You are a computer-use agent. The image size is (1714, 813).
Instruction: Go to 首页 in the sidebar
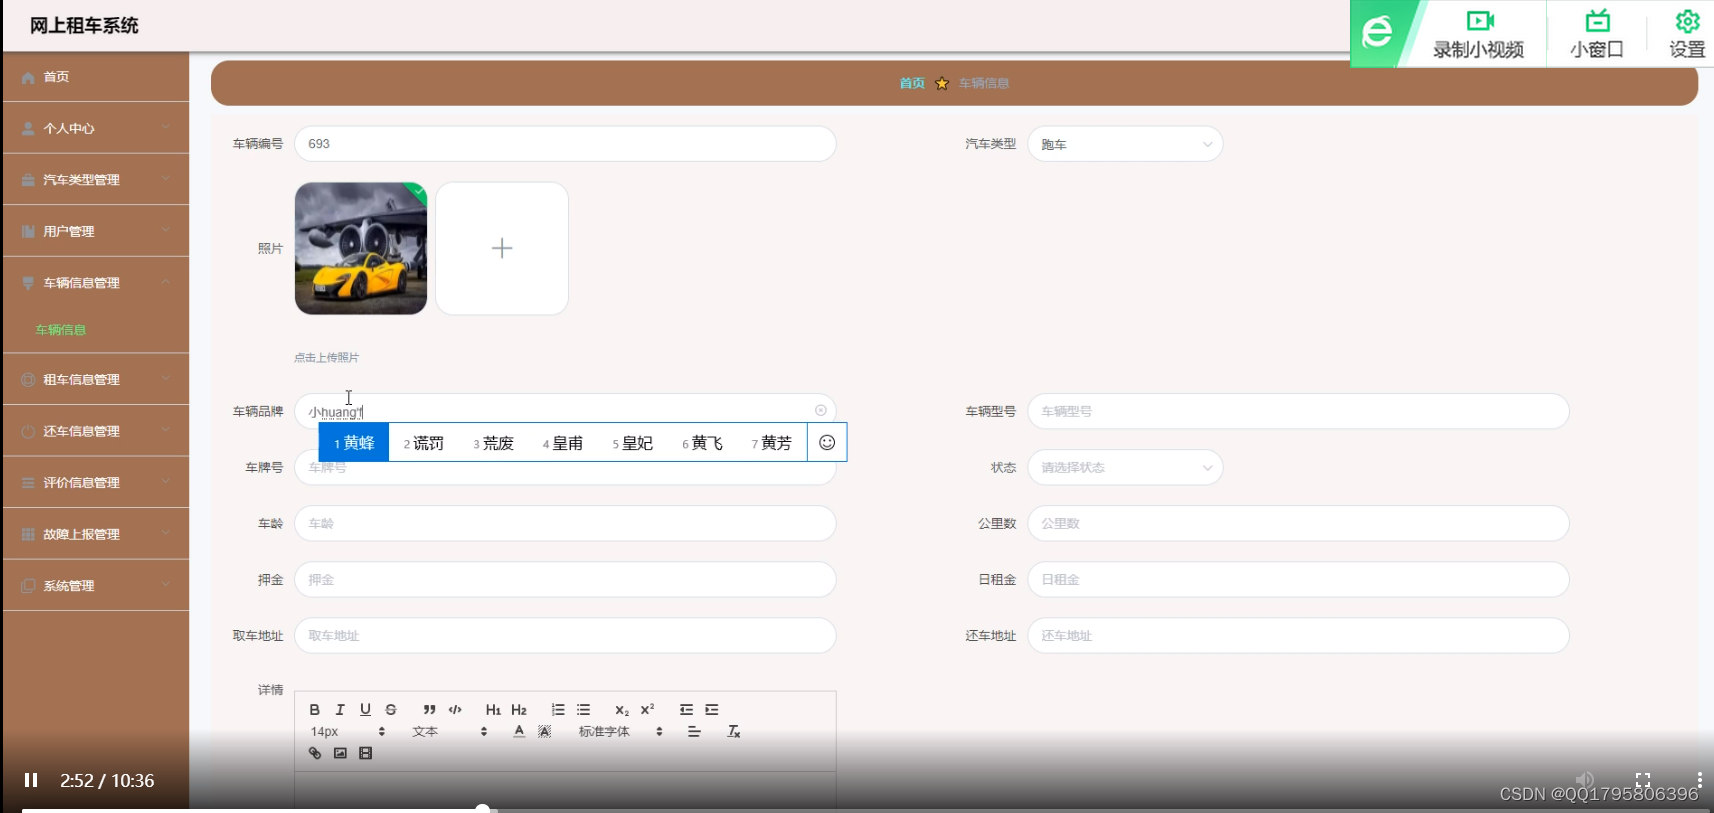pyautogui.click(x=96, y=77)
